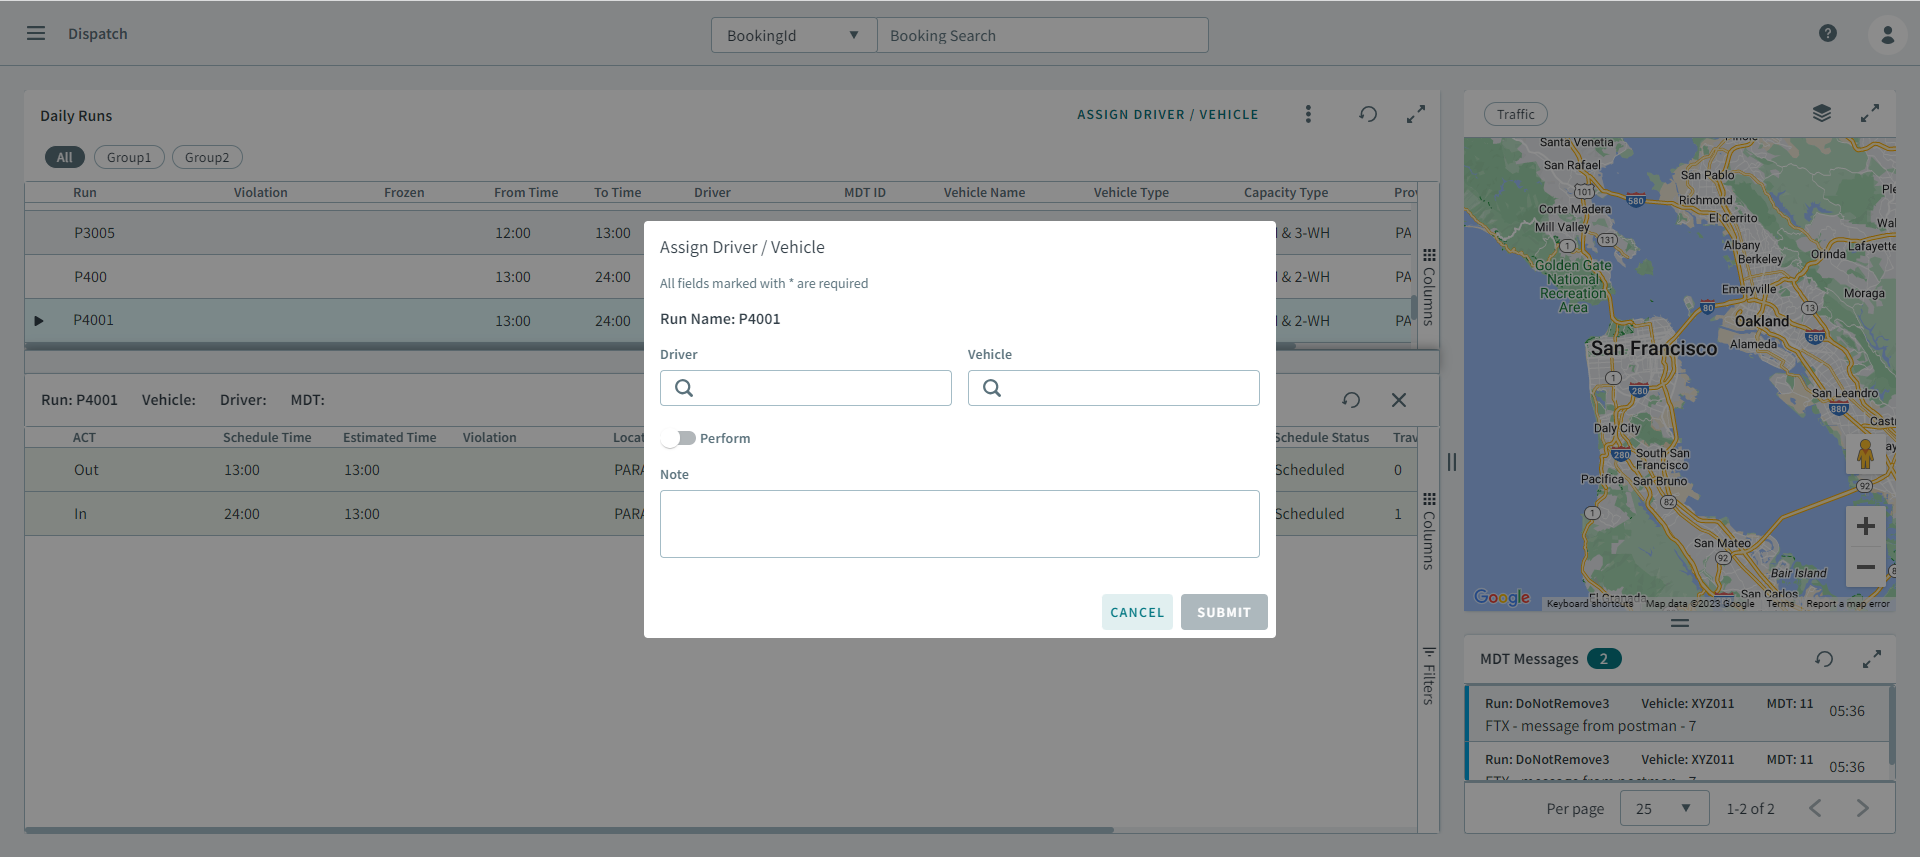This screenshot has width=1920, height=857.
Task: Select the All group filter chip
Action: coord(64,157)
